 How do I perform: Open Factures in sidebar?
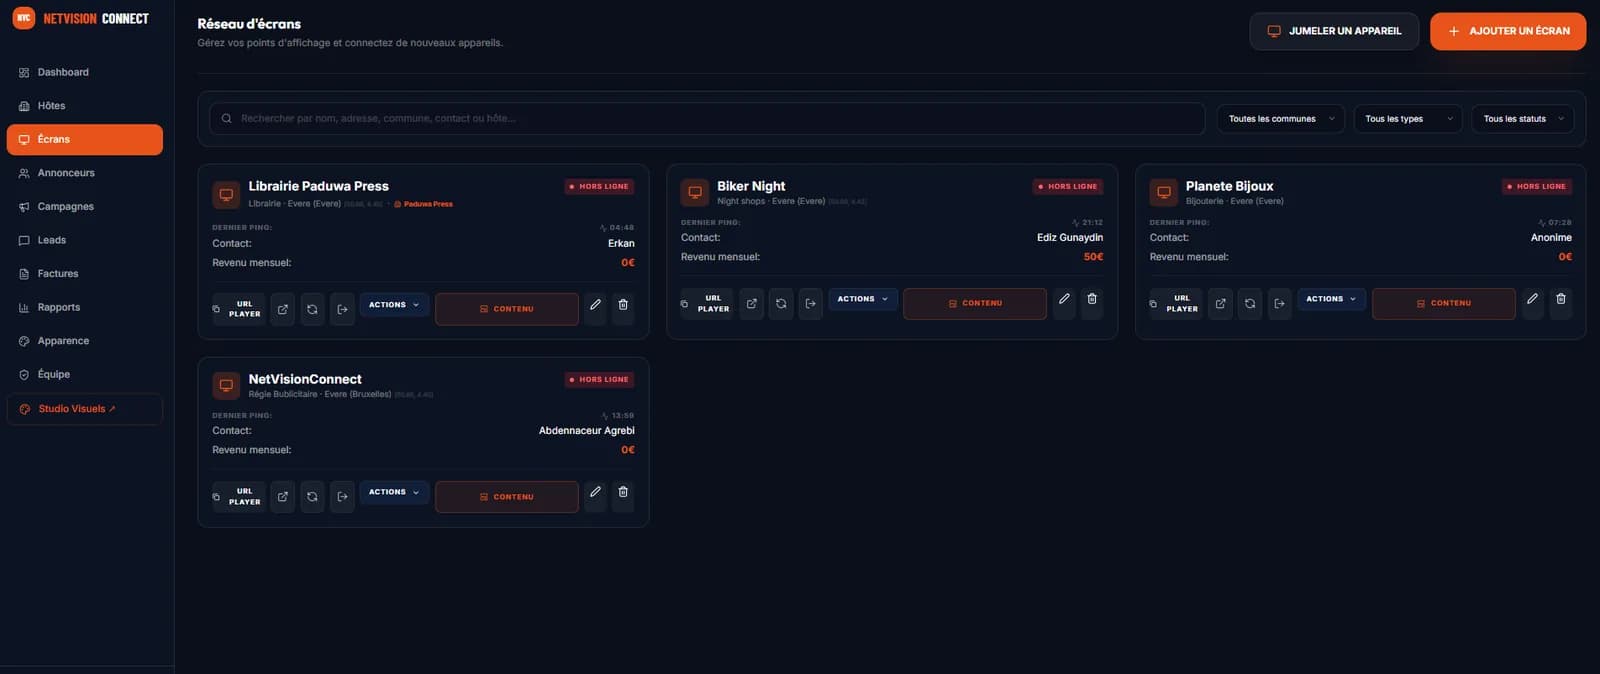84,274
